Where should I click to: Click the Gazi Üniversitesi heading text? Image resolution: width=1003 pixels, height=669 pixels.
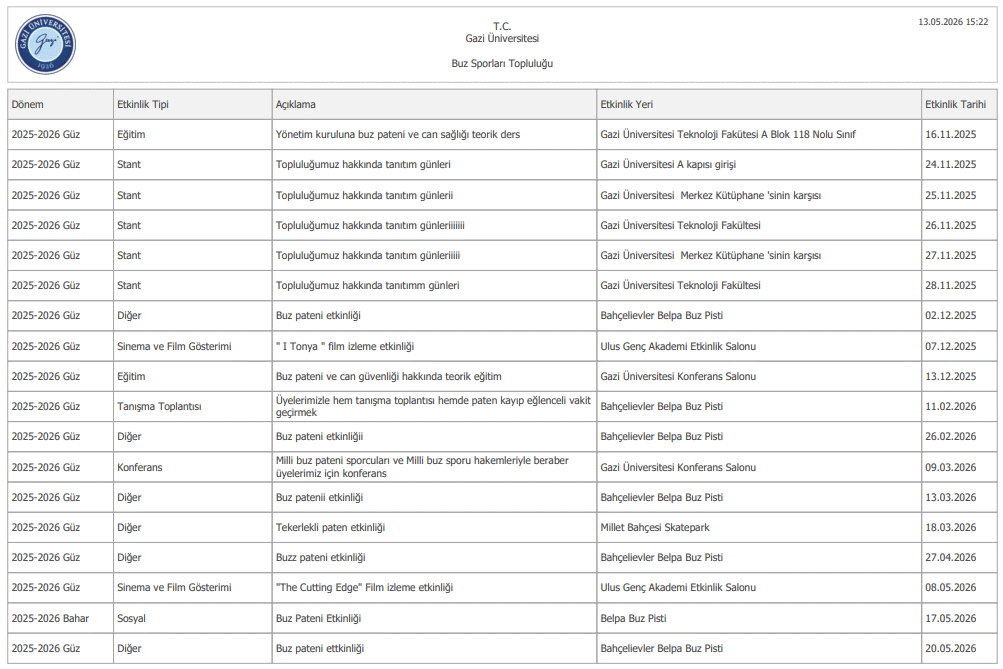(x=502, y=38)
